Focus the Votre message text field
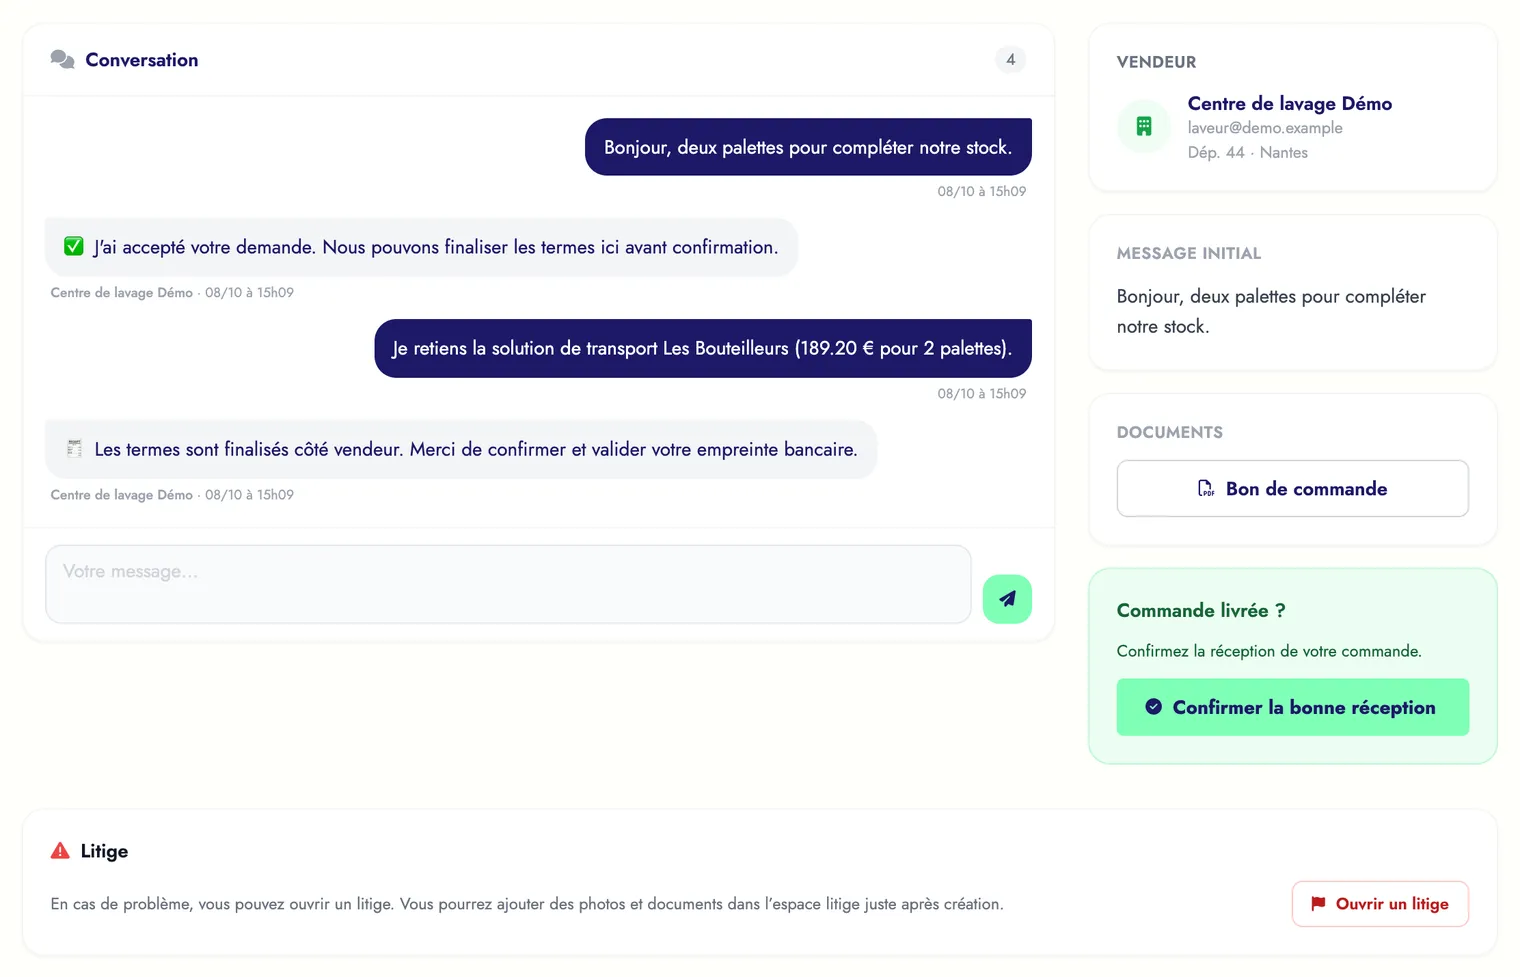Screen dimensions: 1520x977 pos(508,584)
